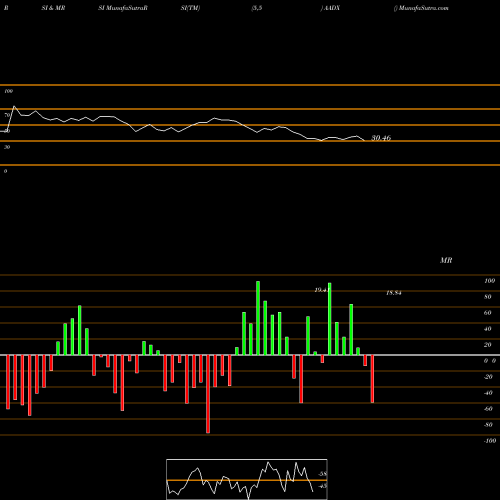Select the 'SI MunafaSutraR' header text
The width and height of the screenshot is (500, 500).
pyautogui.click(x=123, y=8)
